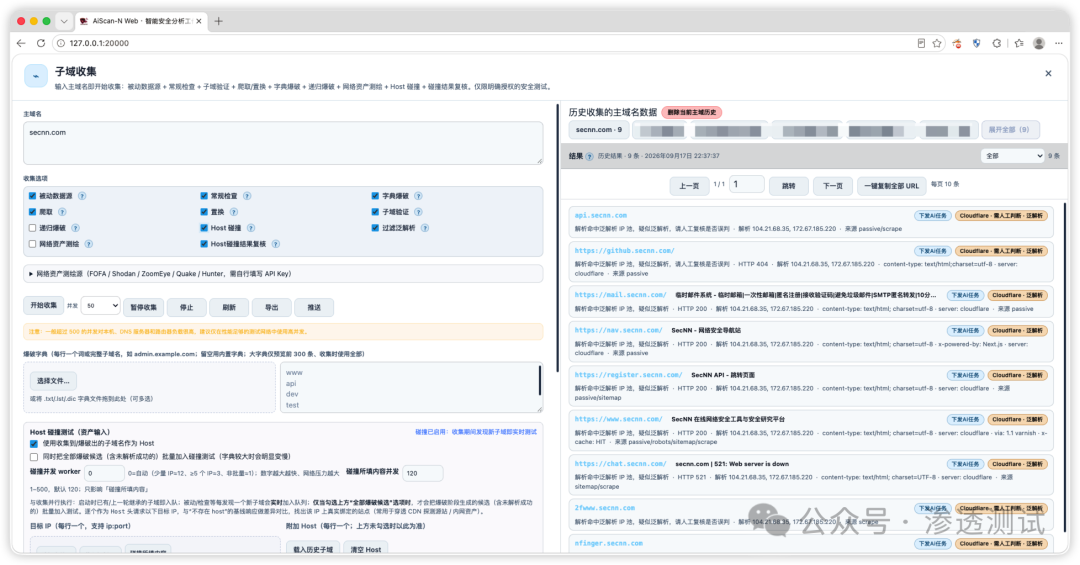Click the 刷新 button

[x=229, y=307]
